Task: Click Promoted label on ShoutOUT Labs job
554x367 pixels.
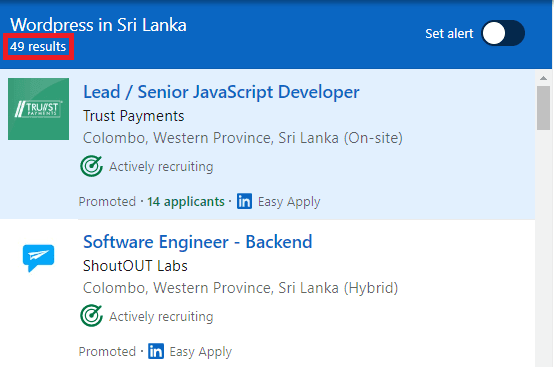Action: [x=107, y=351]
